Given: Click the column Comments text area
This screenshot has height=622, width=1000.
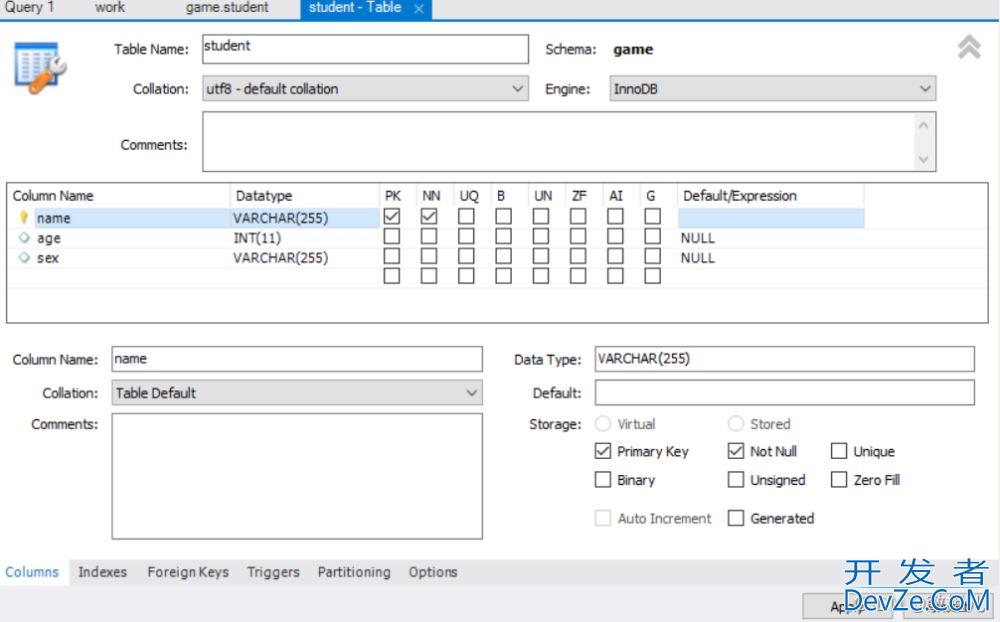Looking at the screenshot, I should tap(297, 476).
